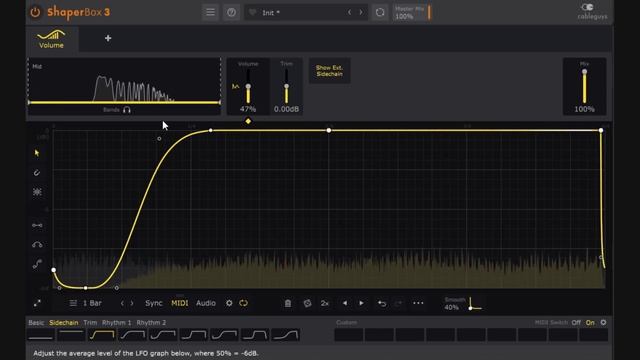Decrease LFO length with left chevron

coord(122,303)
